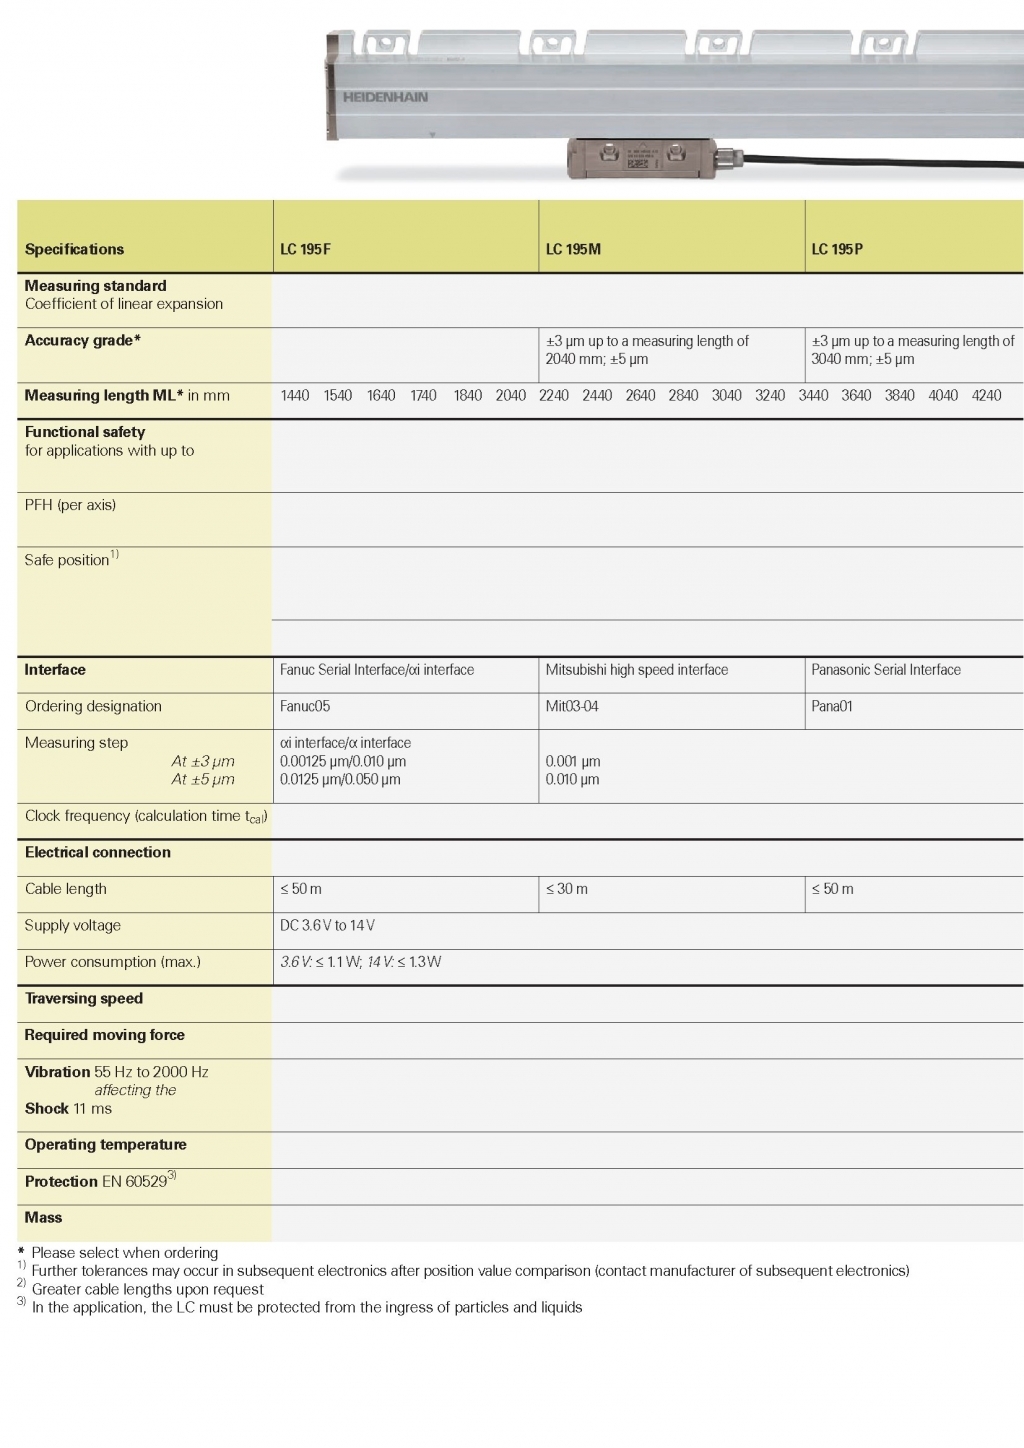The height and width of the screenshot is (1448, 1024).
Task: Select the 'Accuracy grade*' row label
Action: pyautogui.click(x=83, y=341)
